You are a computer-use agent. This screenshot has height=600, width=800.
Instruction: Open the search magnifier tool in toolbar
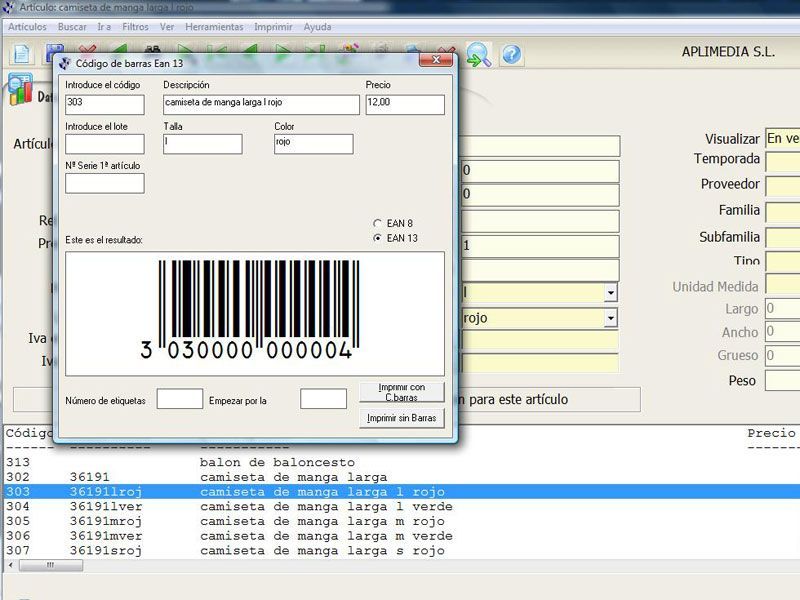479,55
